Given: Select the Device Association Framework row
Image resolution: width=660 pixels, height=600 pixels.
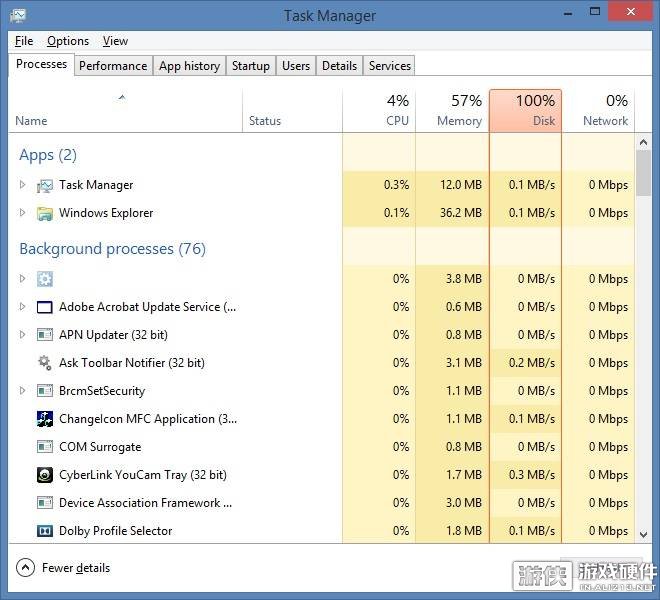Looking at the screenshot, I should pyautogui.click(x=321, y=503).
